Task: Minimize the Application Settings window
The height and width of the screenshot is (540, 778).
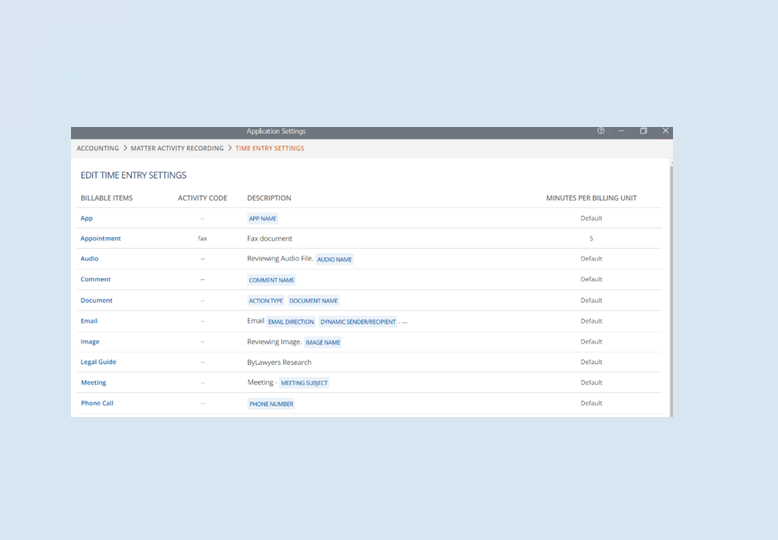Action: click(x=621, y=131)
